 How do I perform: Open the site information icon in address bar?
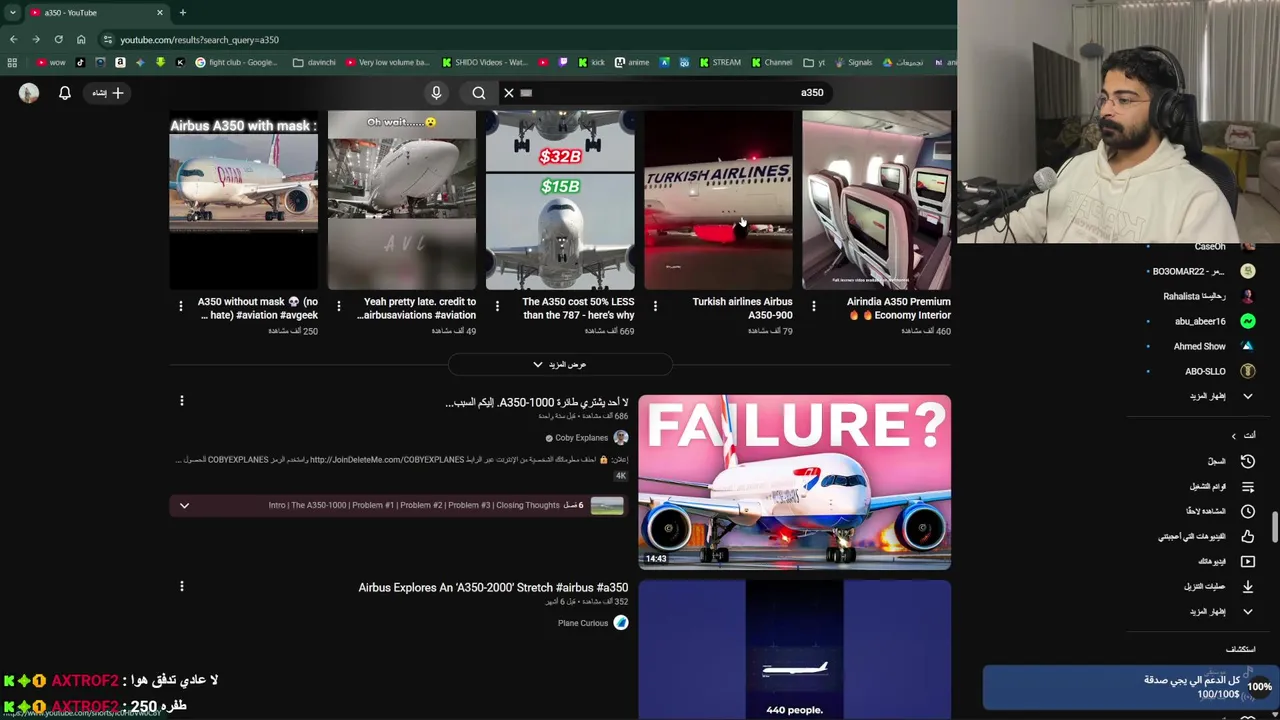108,40
